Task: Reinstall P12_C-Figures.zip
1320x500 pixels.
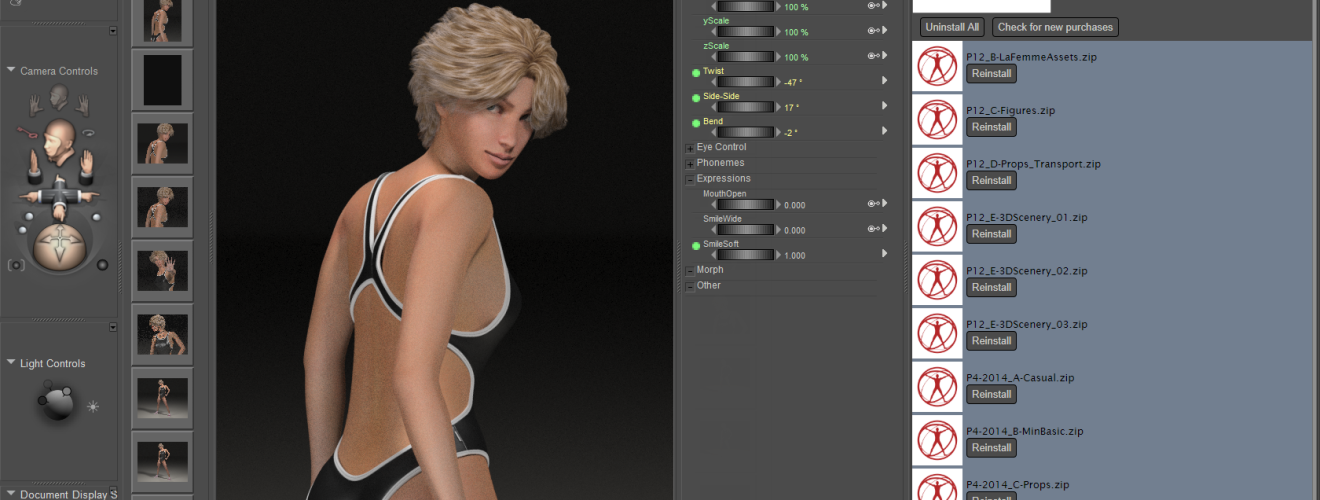Action: point(991,127)
